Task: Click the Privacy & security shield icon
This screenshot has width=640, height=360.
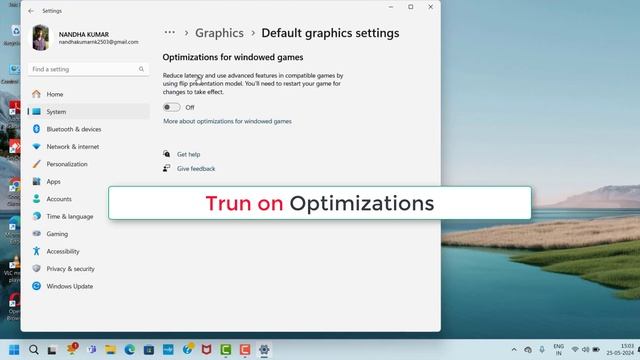Action: tap(36, 269)
